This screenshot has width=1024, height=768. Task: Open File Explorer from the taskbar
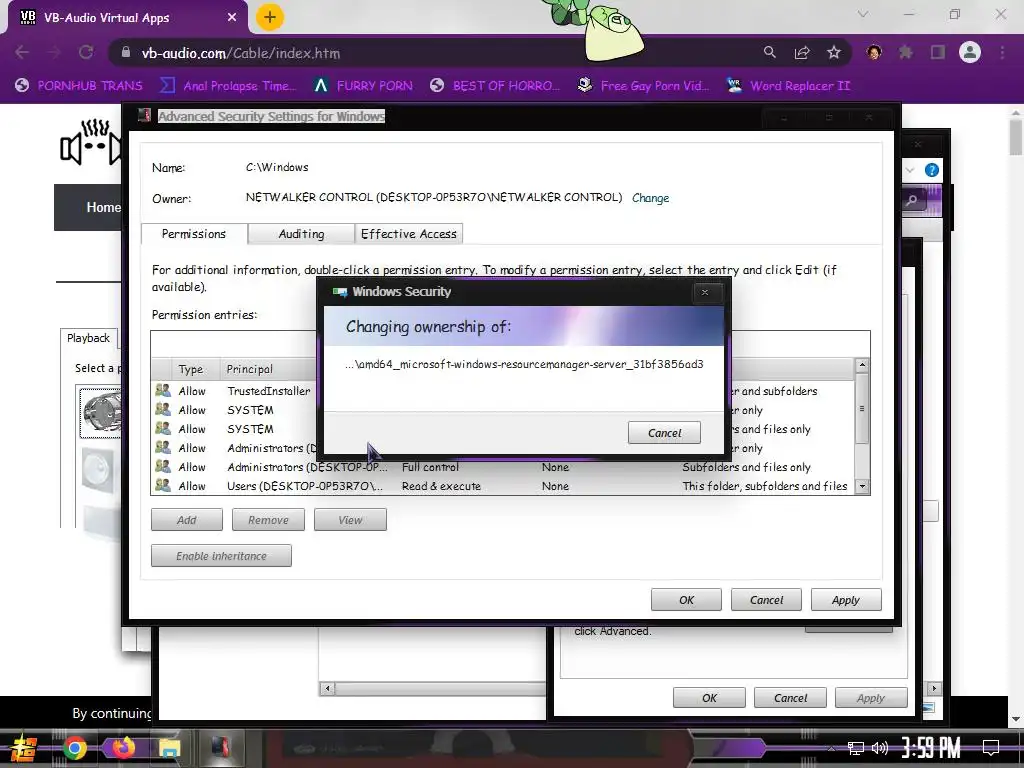click(x=169, y=748)
